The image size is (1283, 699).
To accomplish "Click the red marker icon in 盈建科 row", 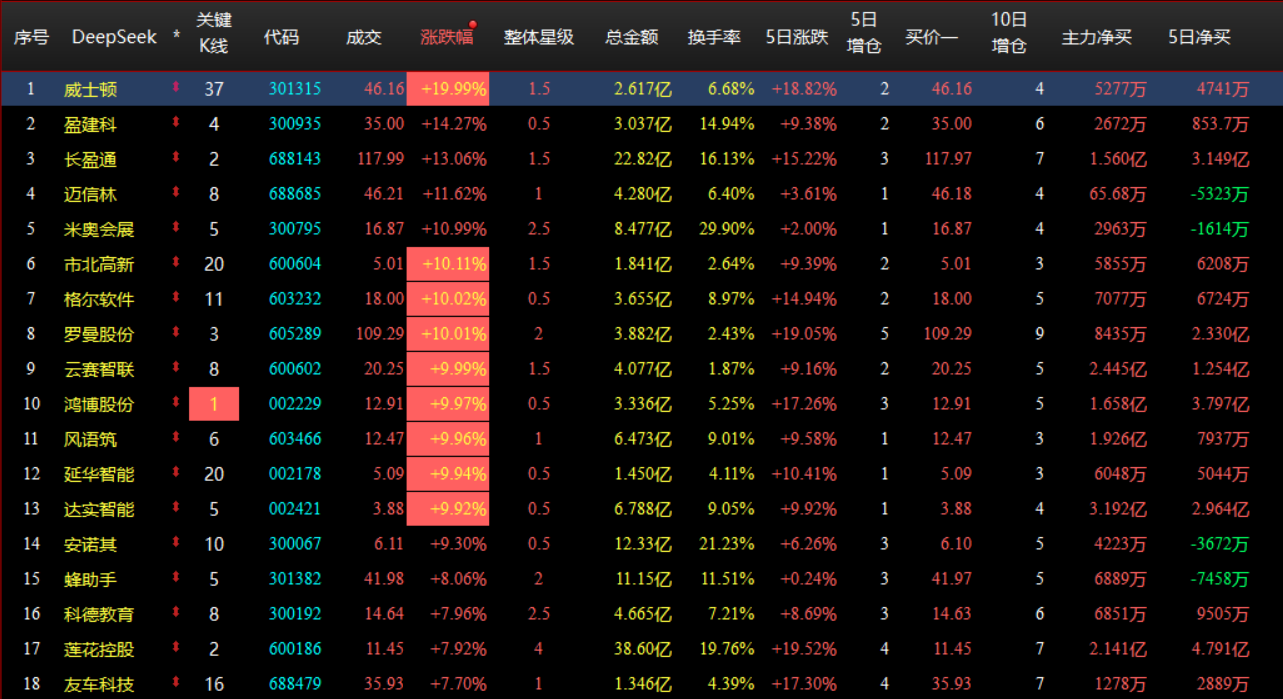I will click(x=176, y=123).
